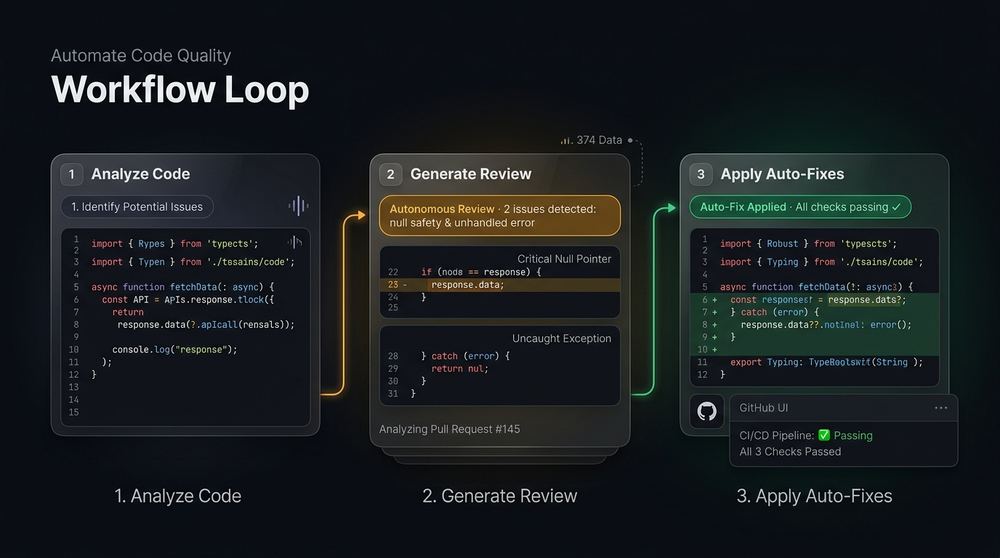Click '} catch (error) {' line in Uncaught Exception
The image size is (1000, 558).
[465, 356]
